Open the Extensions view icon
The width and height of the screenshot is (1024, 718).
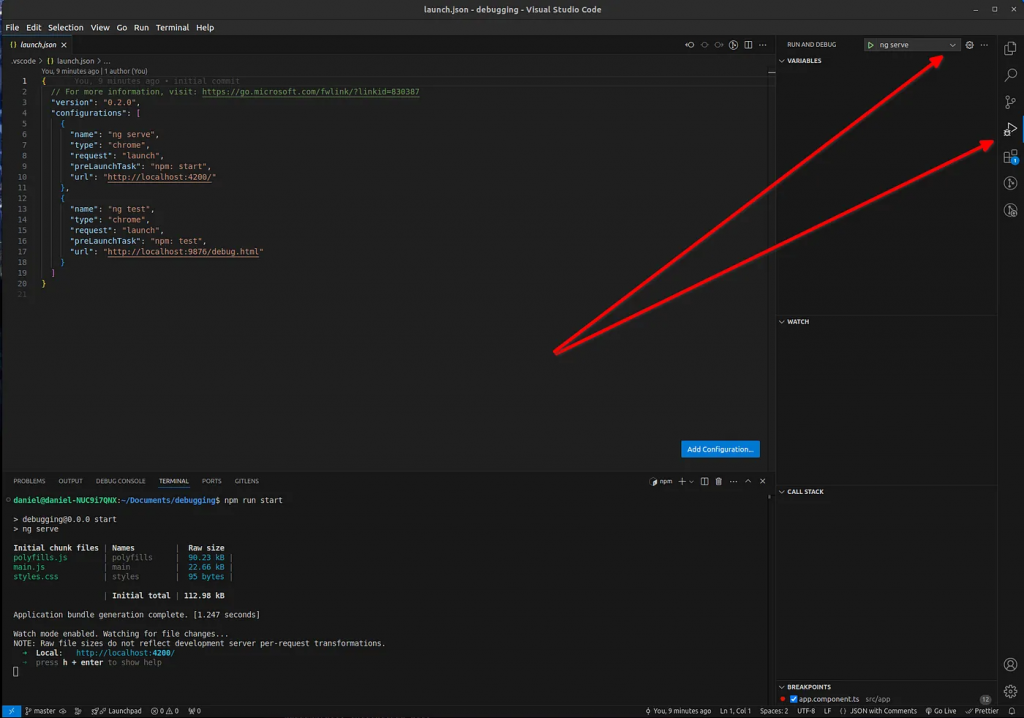click(1010, 157)
